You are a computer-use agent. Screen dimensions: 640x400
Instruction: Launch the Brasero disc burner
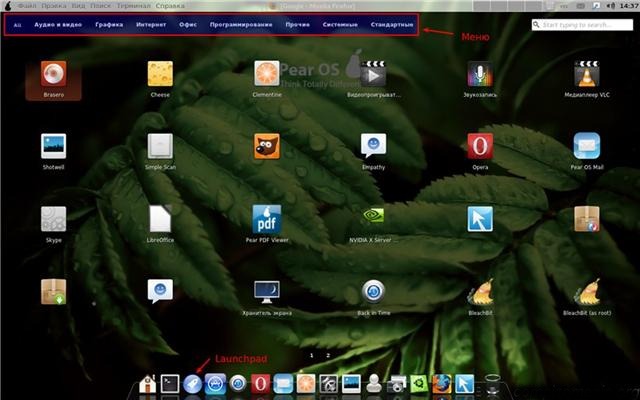(53, 74)
